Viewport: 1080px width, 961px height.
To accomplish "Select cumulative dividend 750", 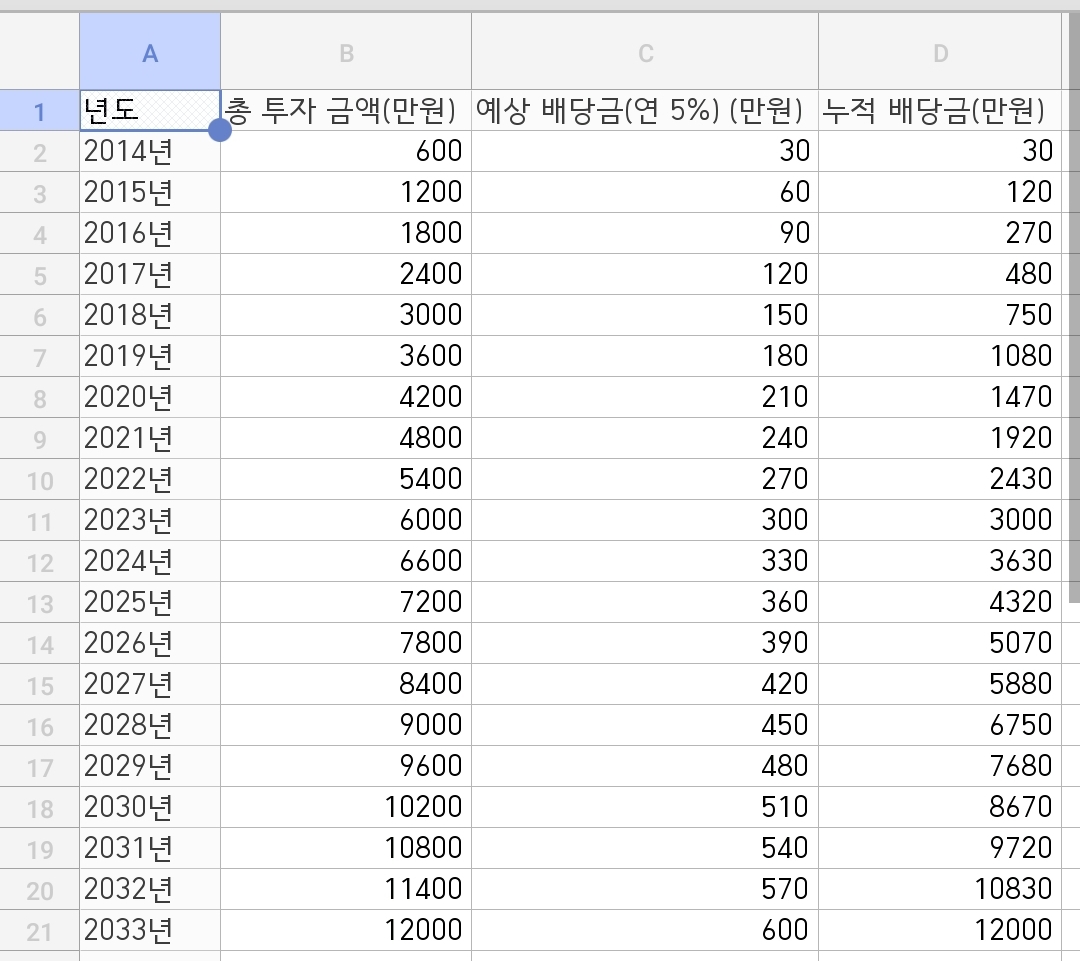I will point(940,316).
